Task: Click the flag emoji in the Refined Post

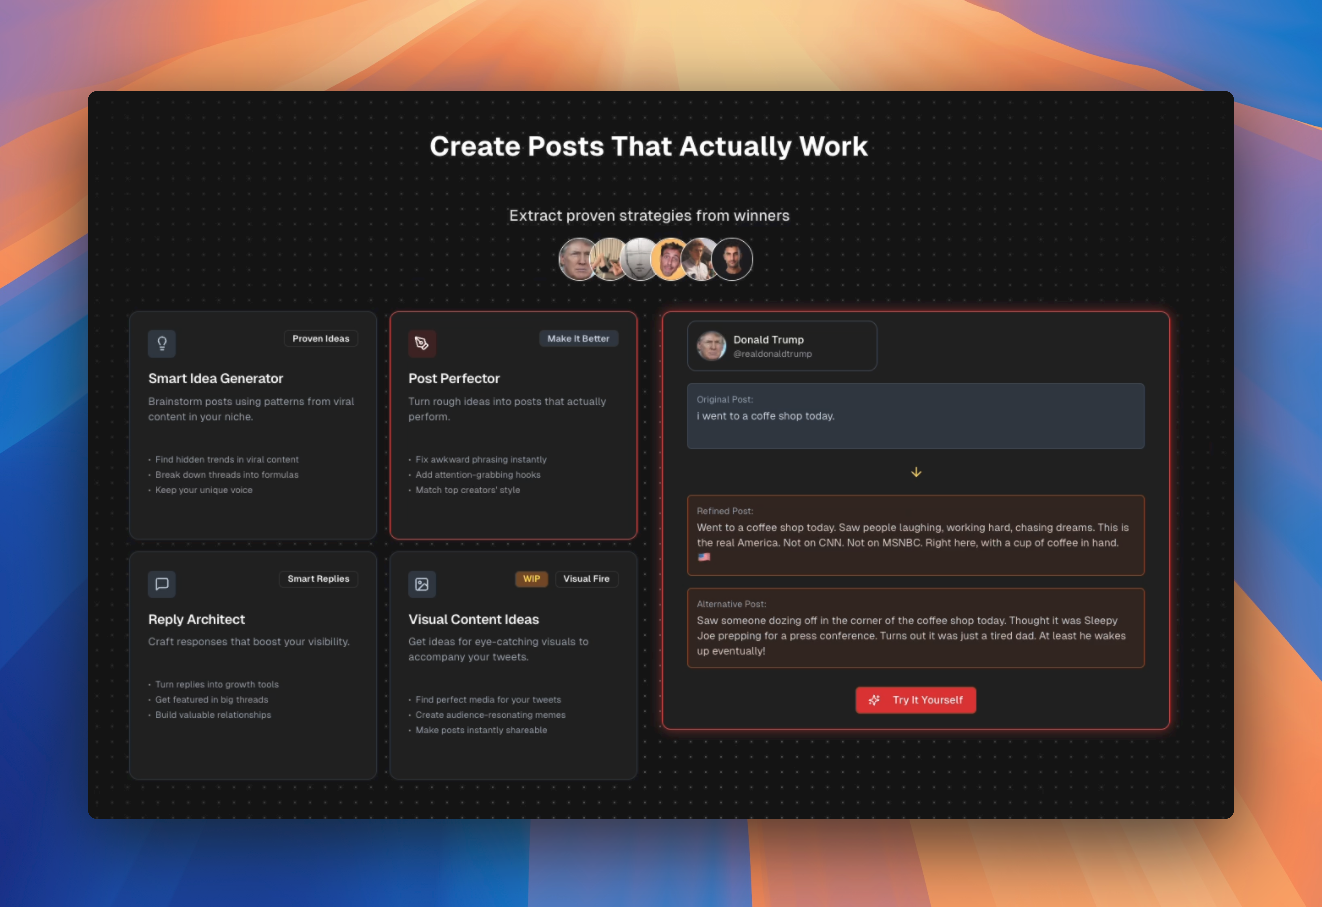Action: tap(704, 557)
